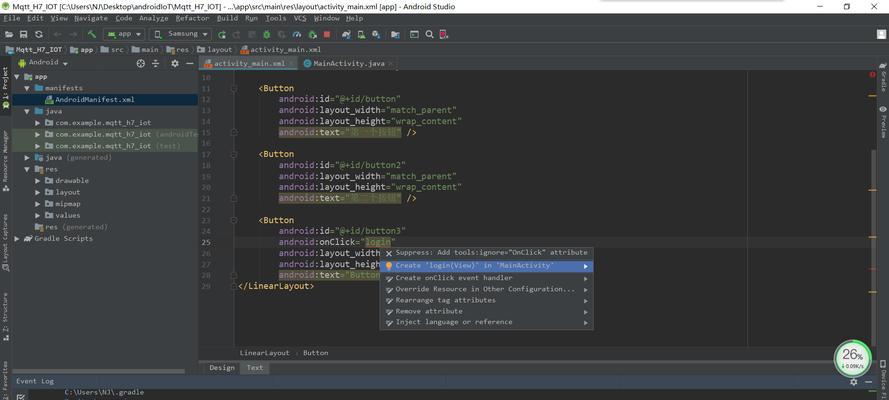Hide the project panel with minus icon

click(190, 63)
